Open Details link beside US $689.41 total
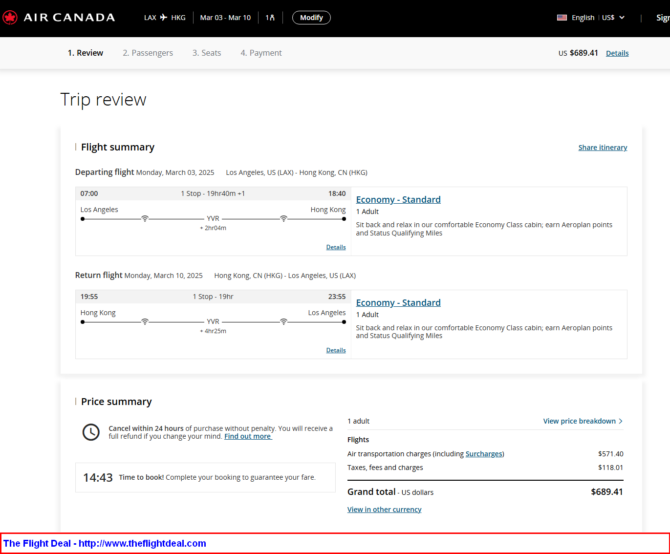670x554 pixels. [617, 53]
